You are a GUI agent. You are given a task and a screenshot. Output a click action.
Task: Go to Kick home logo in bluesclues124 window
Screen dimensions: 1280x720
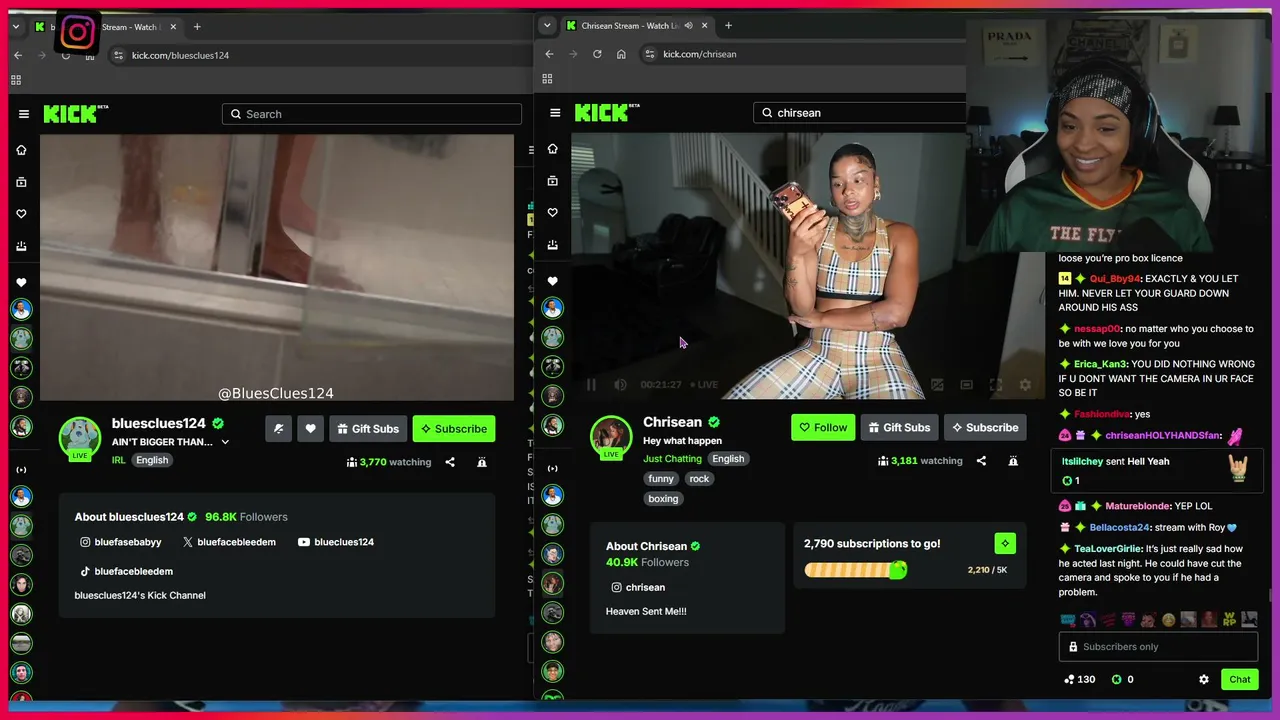pyautogui.click(x=75, y=114)
